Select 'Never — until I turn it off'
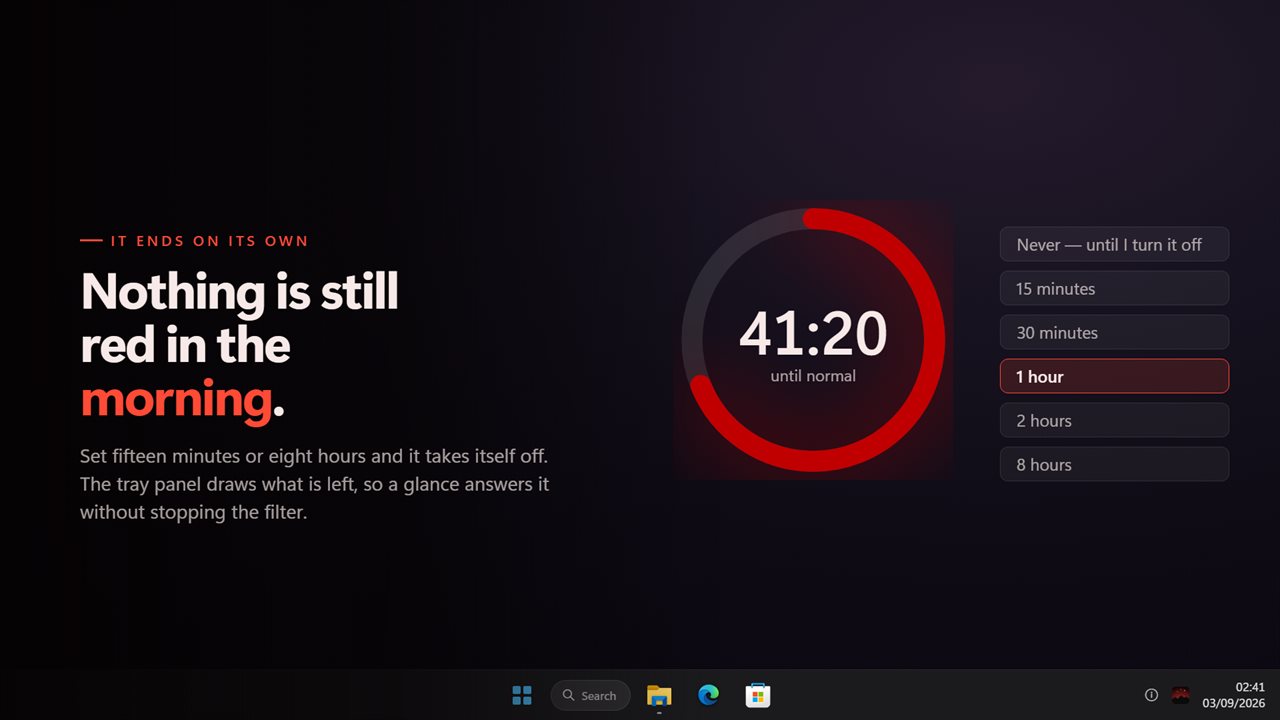Screen dimensions: 1280x720 pos(1114,244)
